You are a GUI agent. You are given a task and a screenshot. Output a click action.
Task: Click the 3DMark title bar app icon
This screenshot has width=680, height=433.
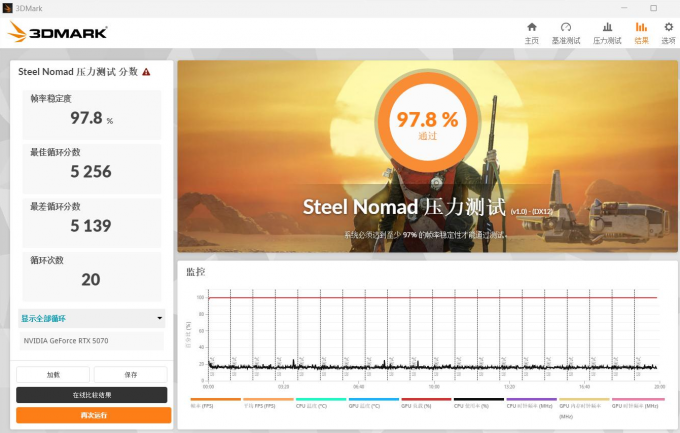click(x=7, y=8)
